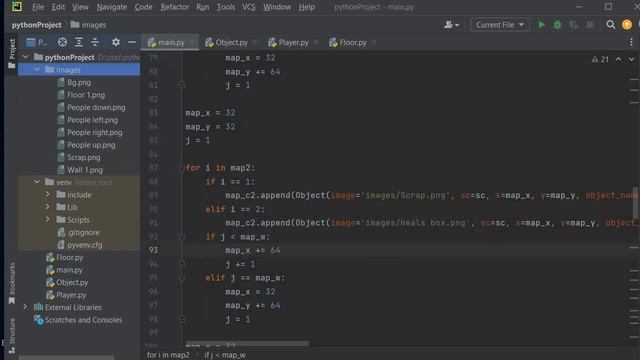Expand the Scripts folder

47,219
